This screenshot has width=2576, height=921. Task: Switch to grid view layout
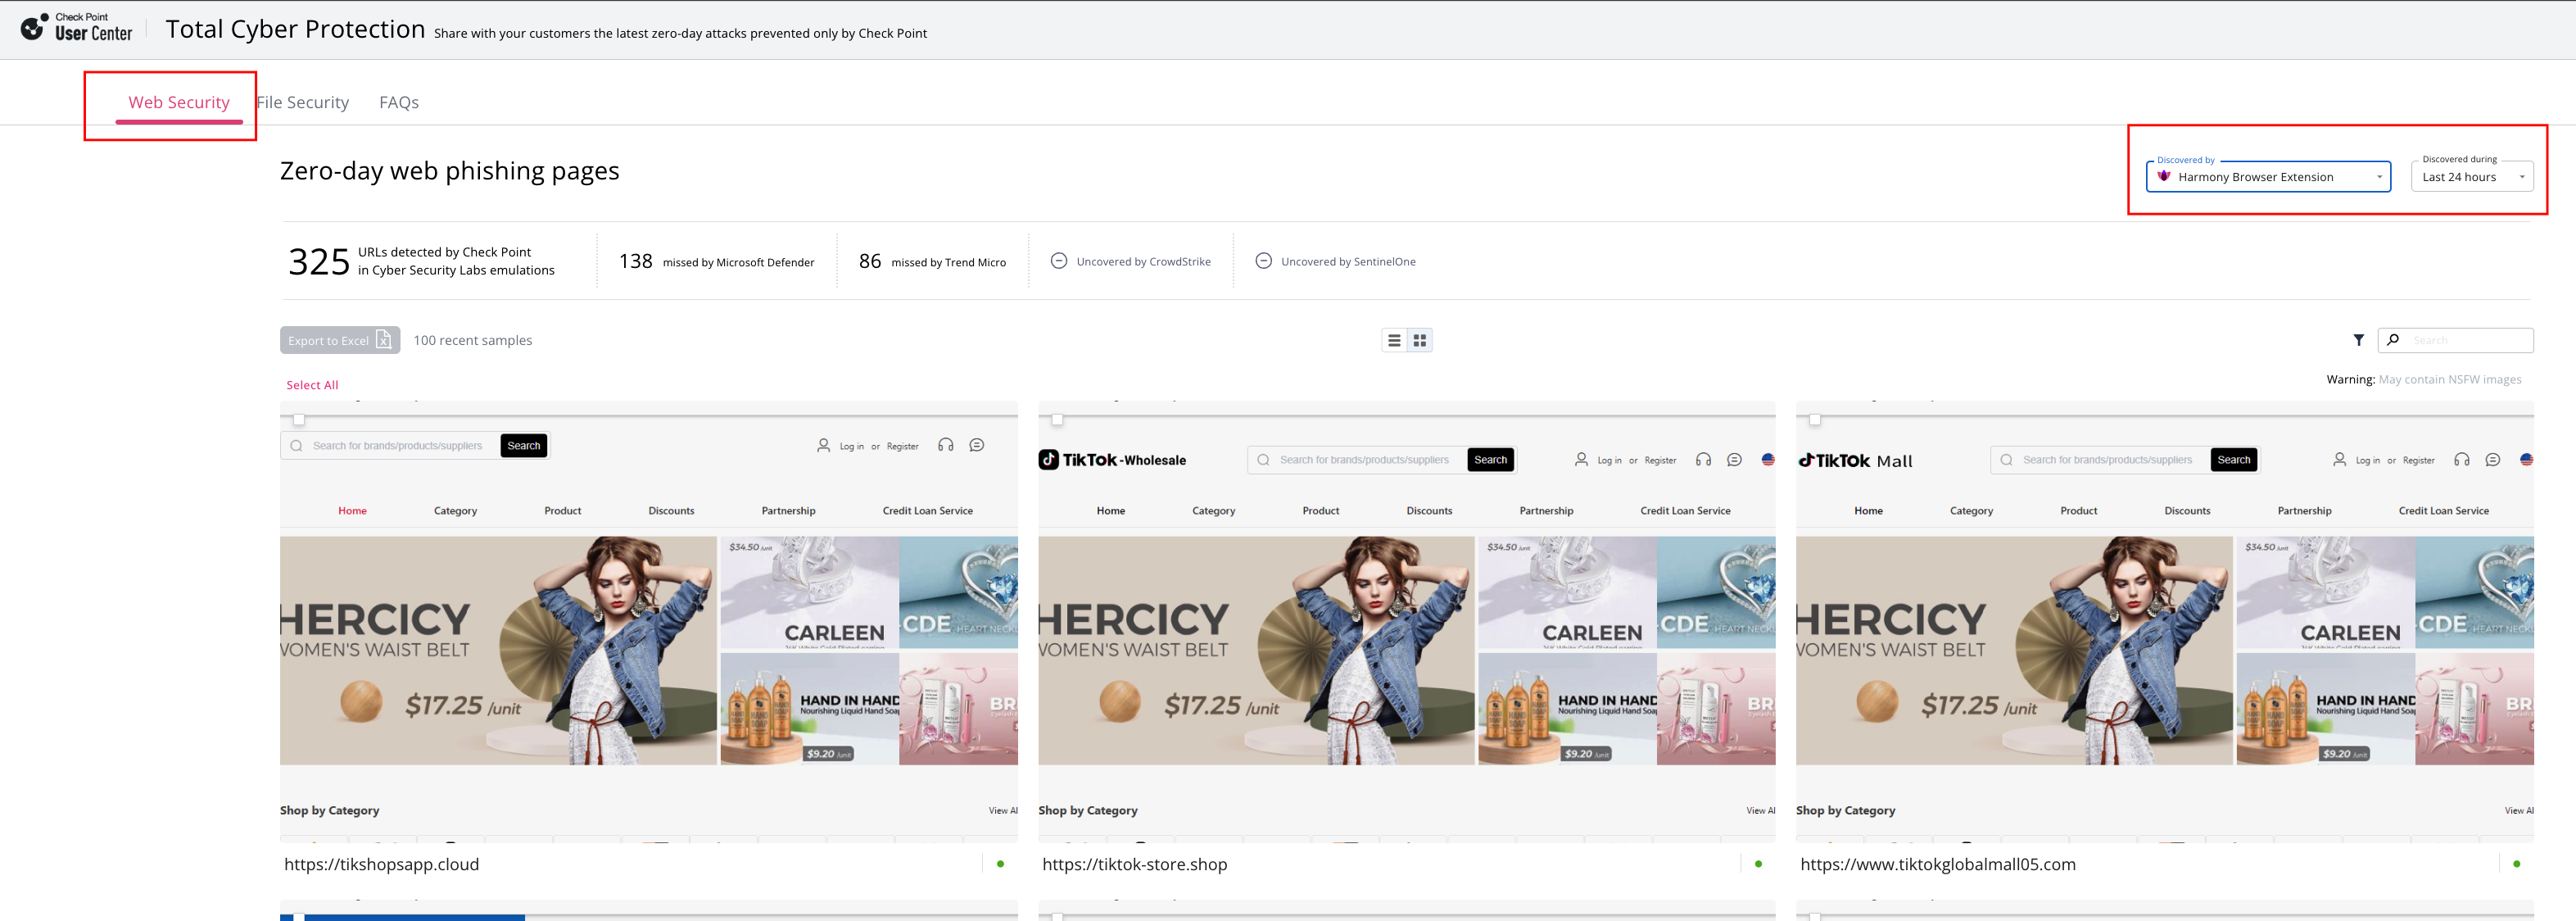[x=1419, y=341]
